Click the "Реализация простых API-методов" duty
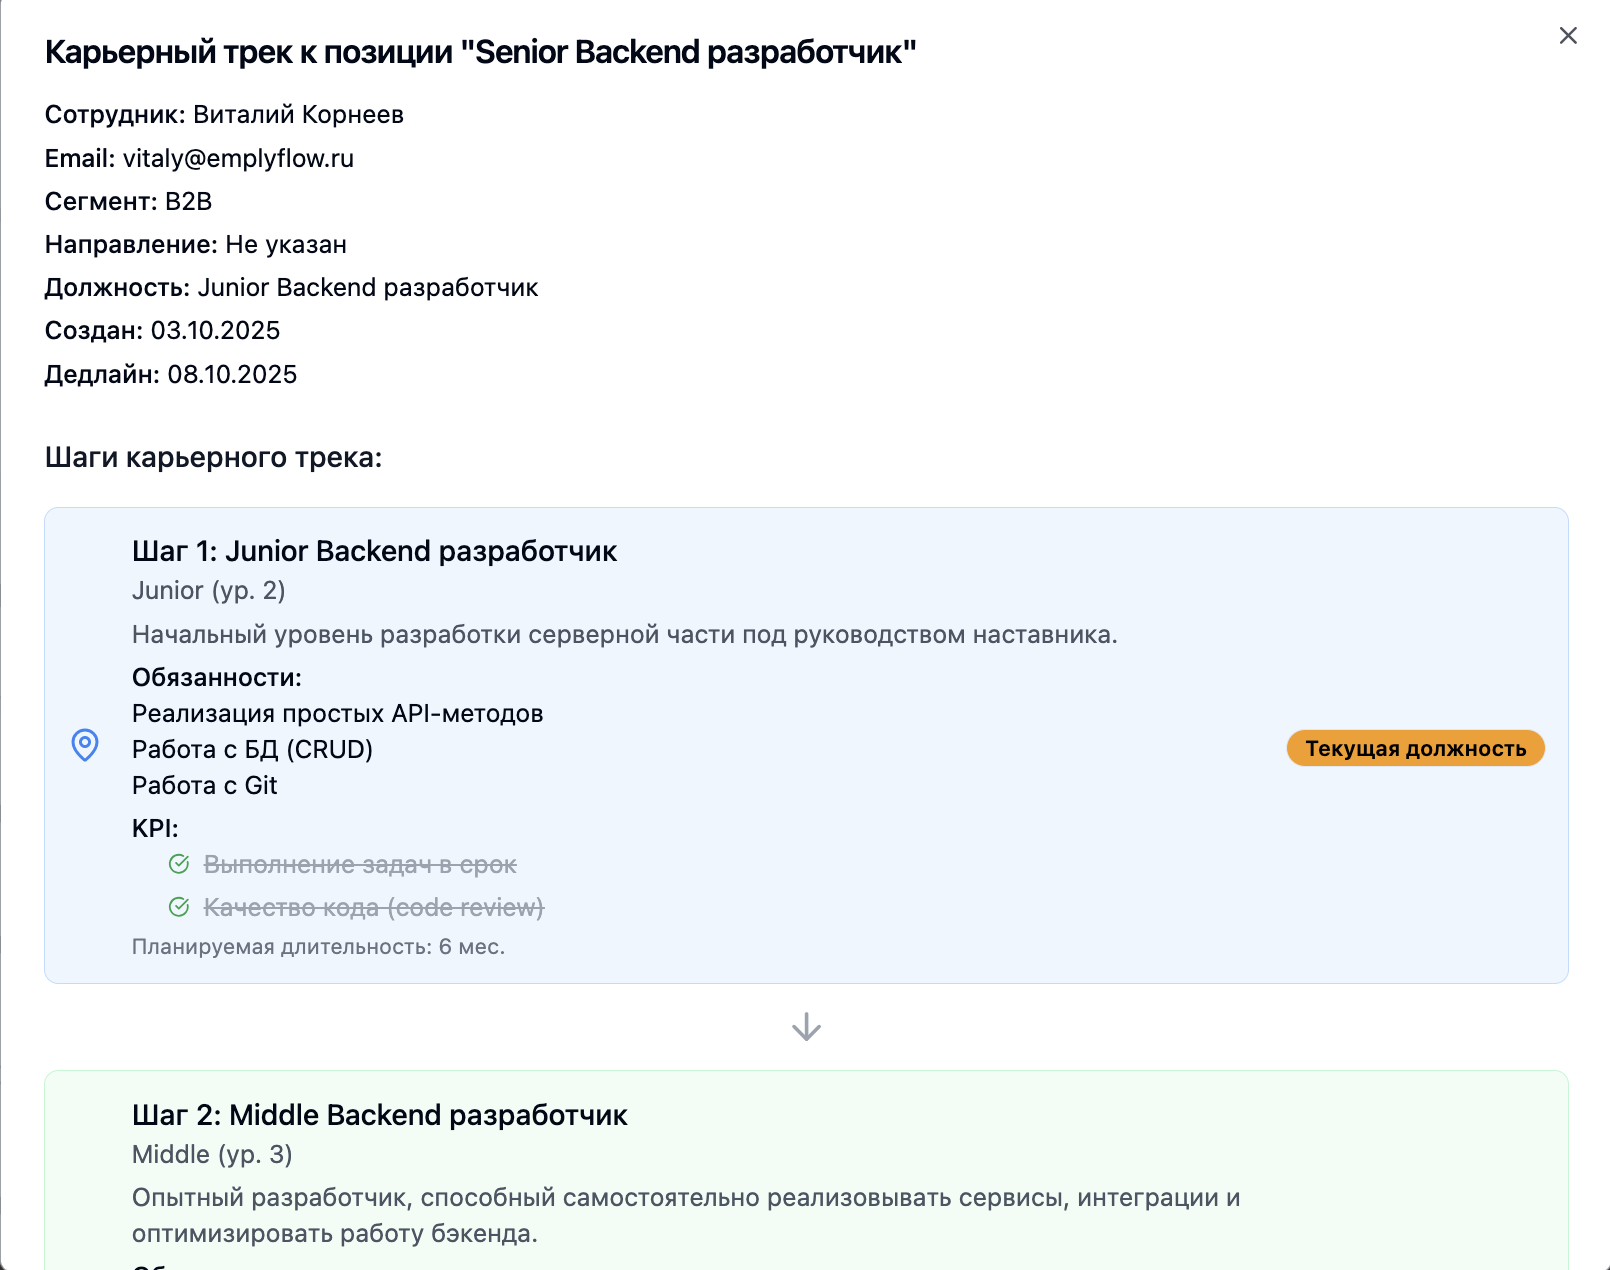The height and width of the screenshot is (1270, 1610). [x=337, y=714]
